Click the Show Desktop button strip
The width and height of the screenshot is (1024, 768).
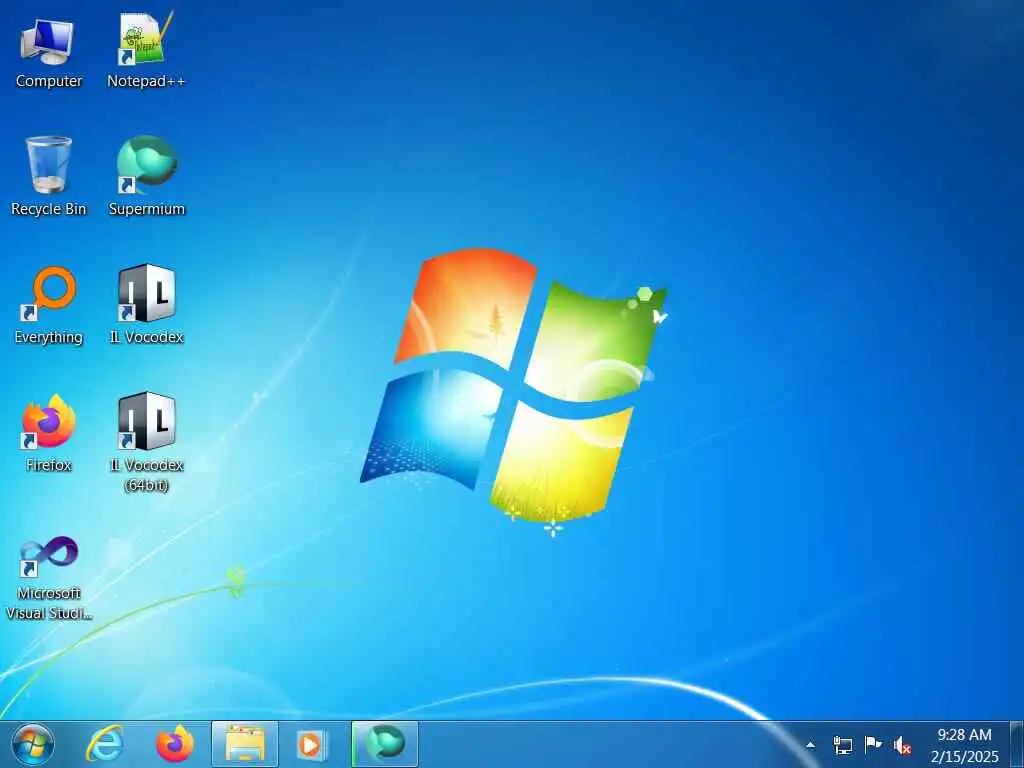[1017, 744]
